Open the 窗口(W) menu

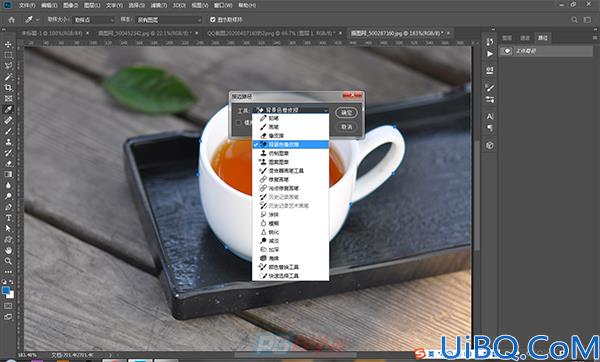pos(223,5)
